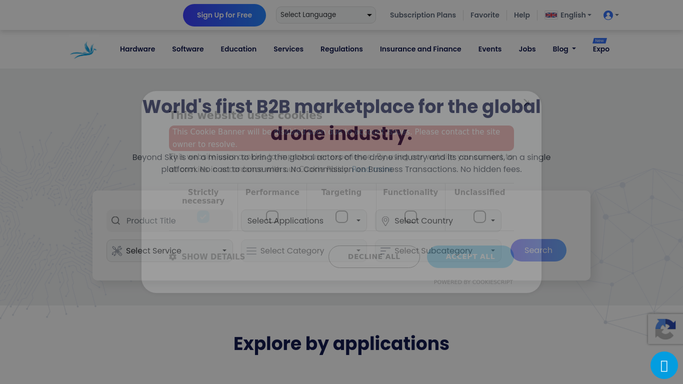Open the Subscription Plans link
The height and width of the screenshot is (384, 683).
coord(423,15)
